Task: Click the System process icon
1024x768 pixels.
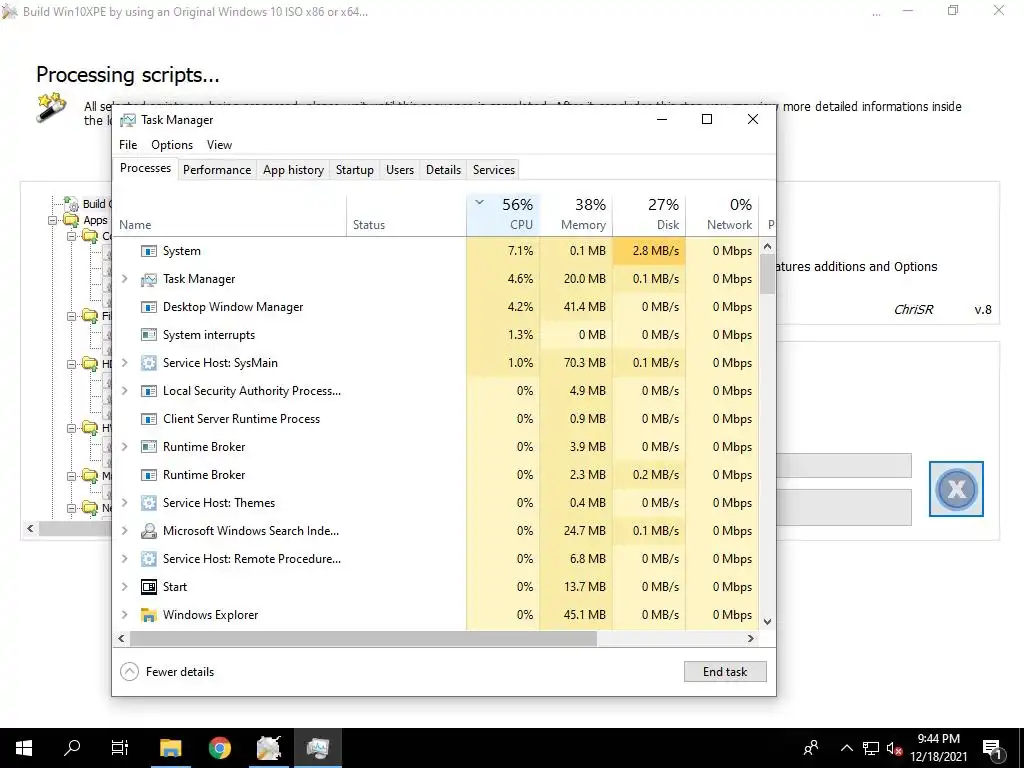Action: point(149,251)
